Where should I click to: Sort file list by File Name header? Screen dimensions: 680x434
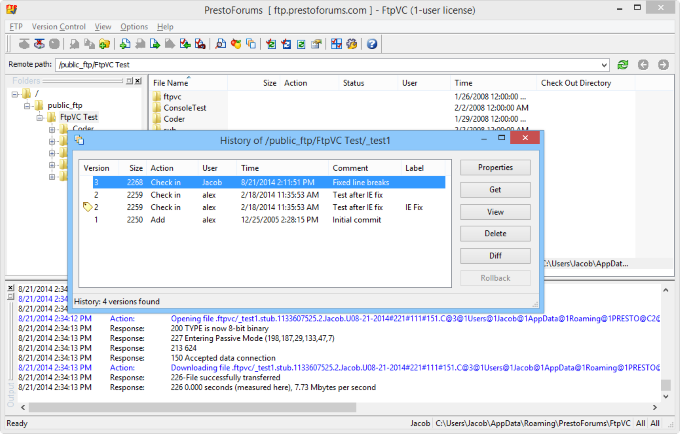(189, 83)
